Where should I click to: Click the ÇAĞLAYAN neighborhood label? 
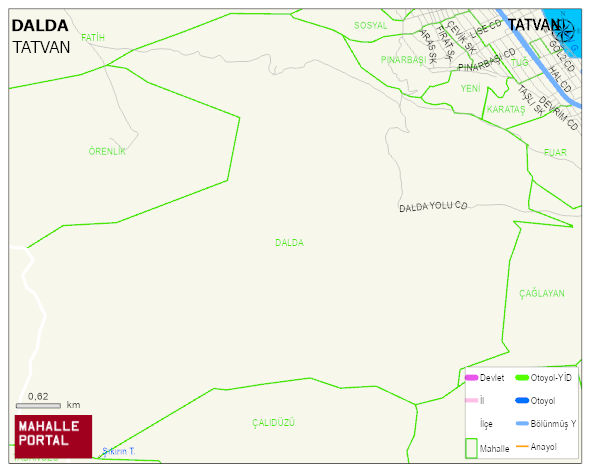(x=542, y=293)
